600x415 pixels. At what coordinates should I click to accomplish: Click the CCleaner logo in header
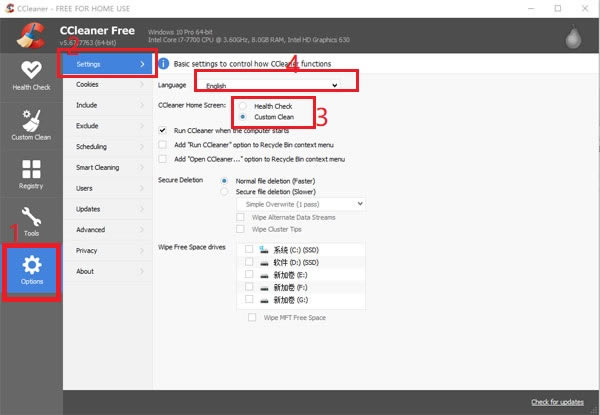pyautogui.click(x=32, y=33)
